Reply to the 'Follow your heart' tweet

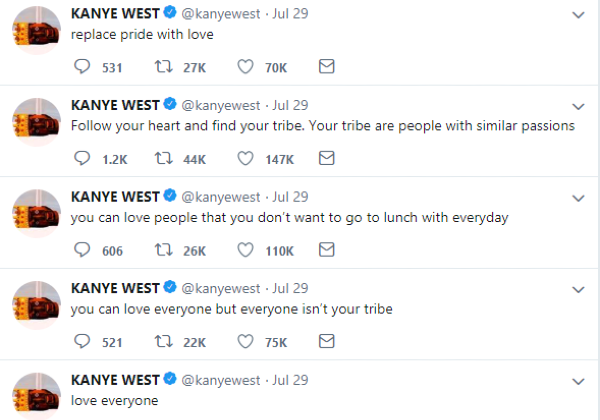[x=83, y=158]
